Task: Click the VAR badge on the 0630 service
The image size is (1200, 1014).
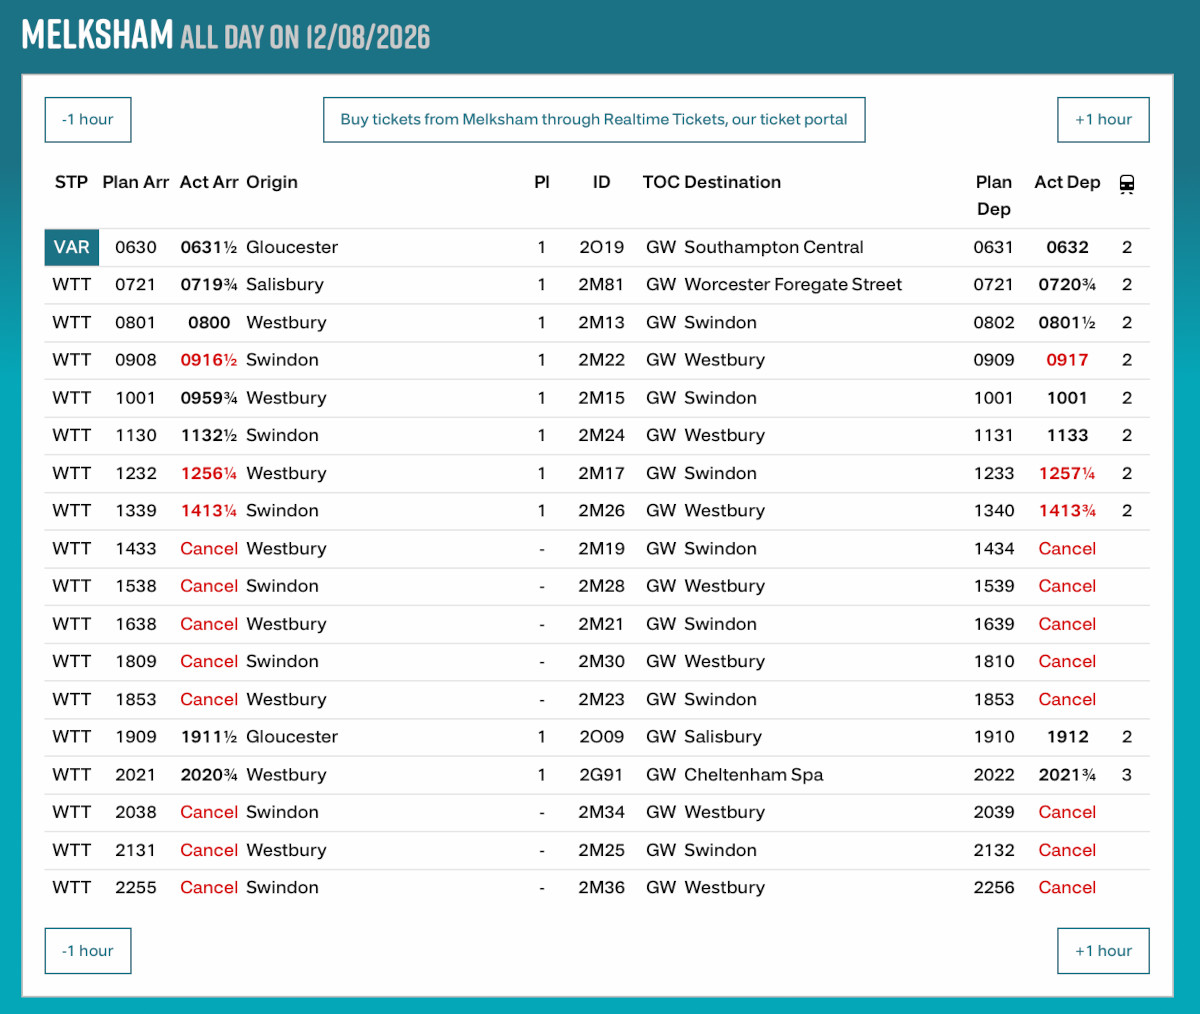Action: click(72, 247)
